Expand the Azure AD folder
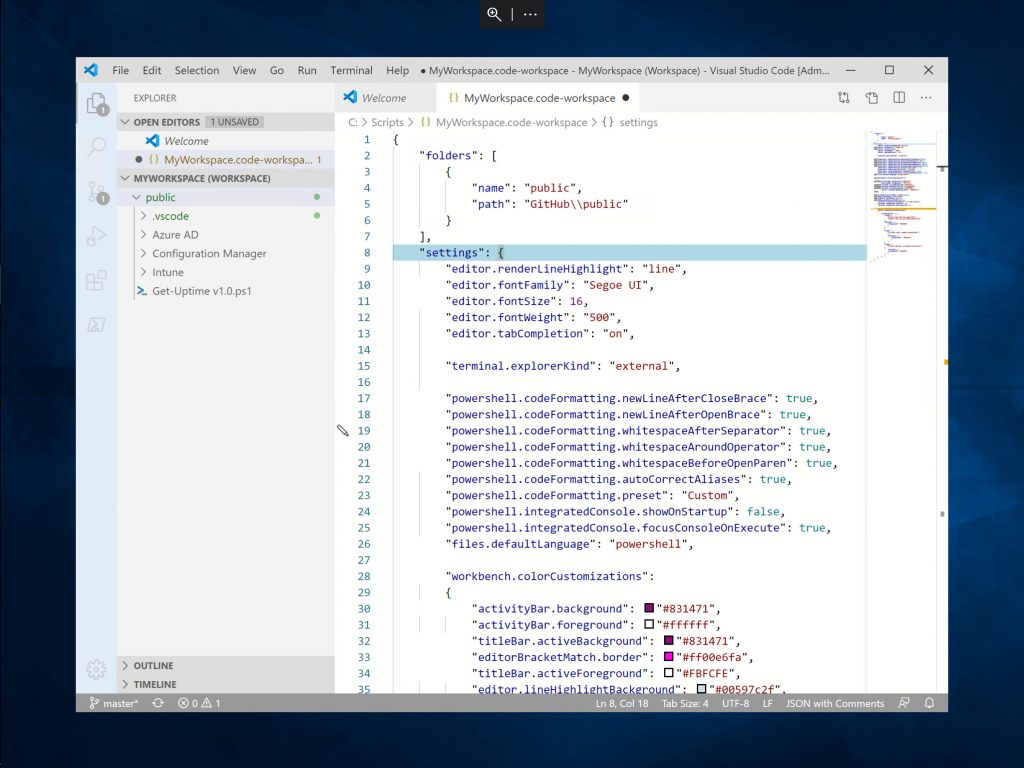 (x=143, y=234)
